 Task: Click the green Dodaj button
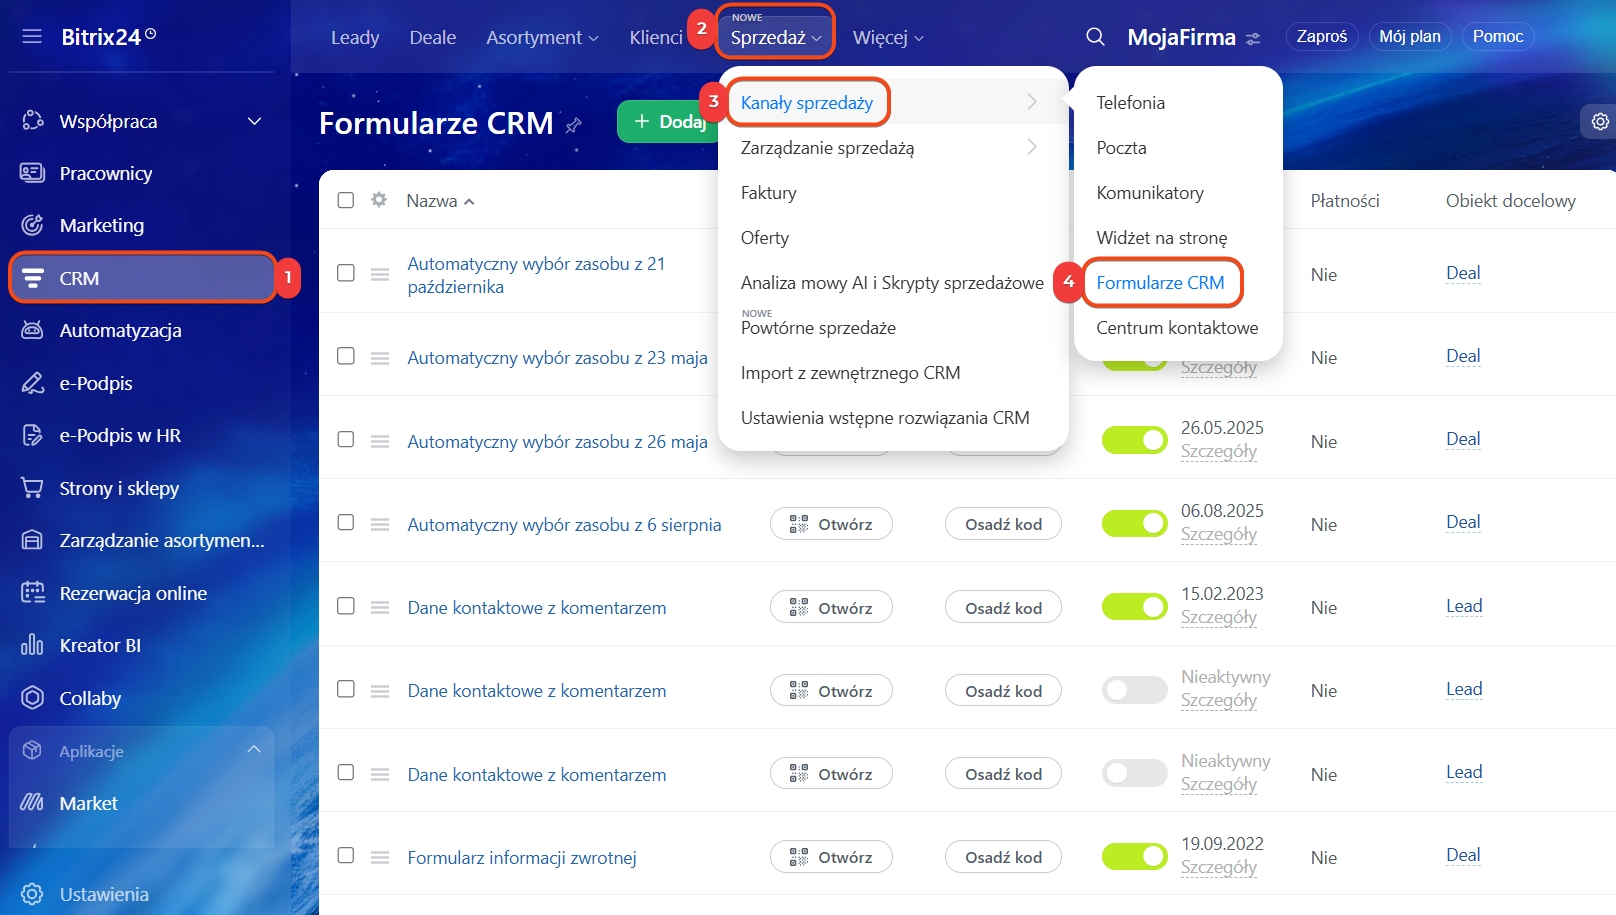coord(668,121)
